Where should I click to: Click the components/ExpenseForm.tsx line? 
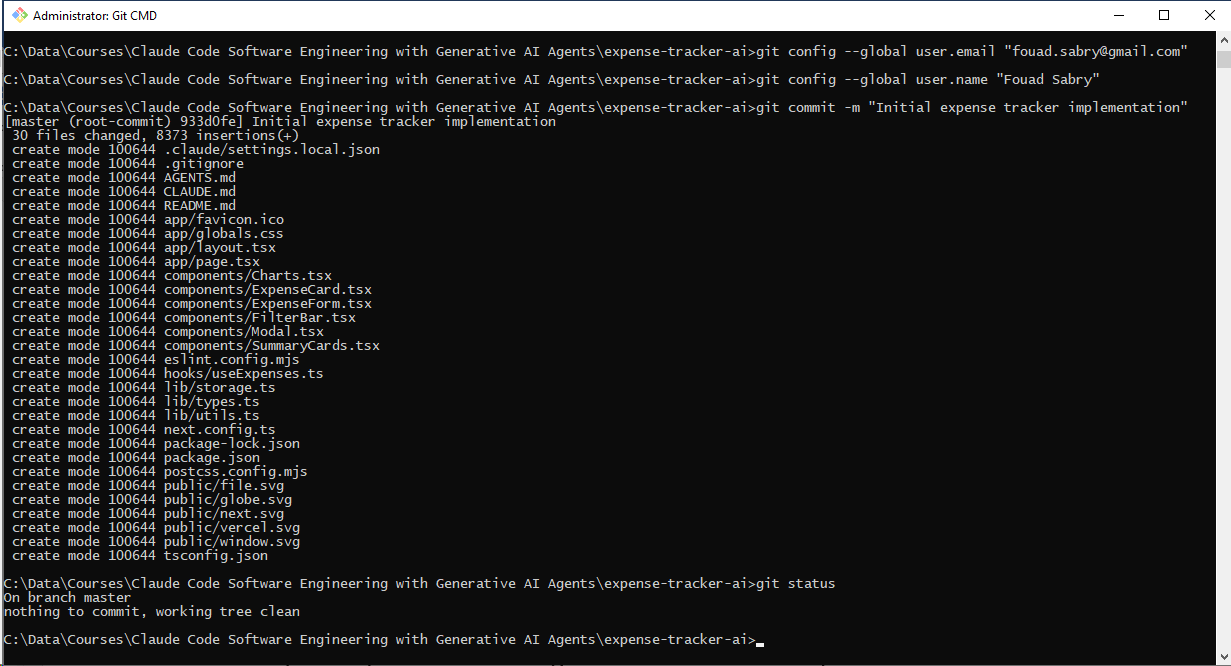point(192,304)
